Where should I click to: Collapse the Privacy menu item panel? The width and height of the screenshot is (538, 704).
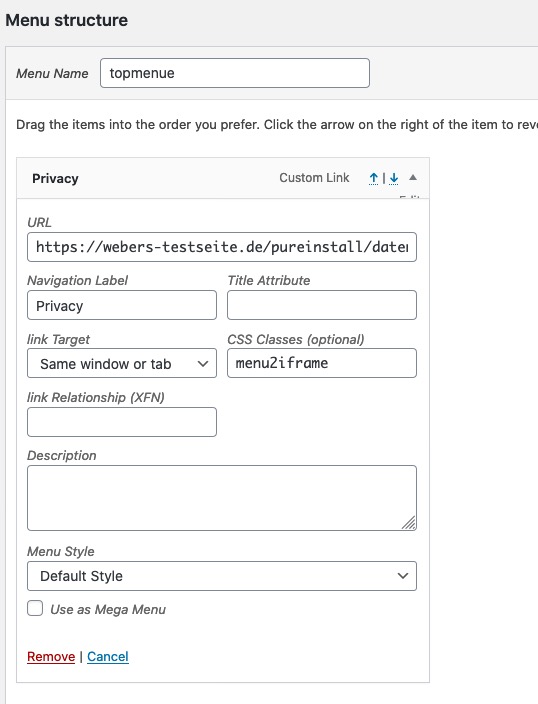pos(413,178)
